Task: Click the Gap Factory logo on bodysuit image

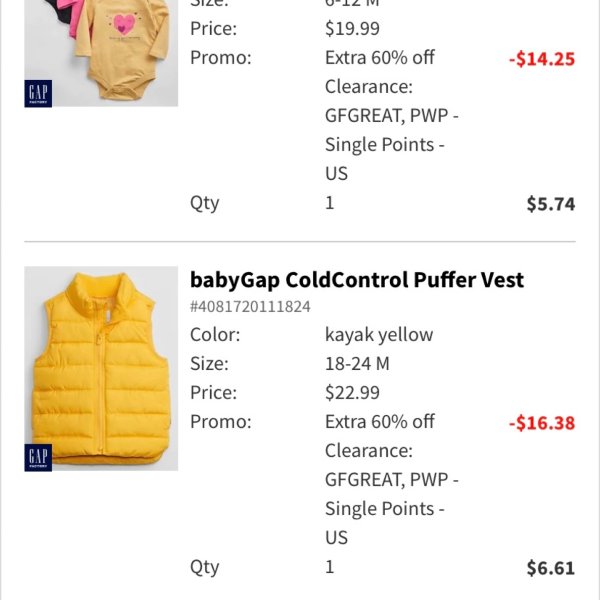Action: (38, 93)
